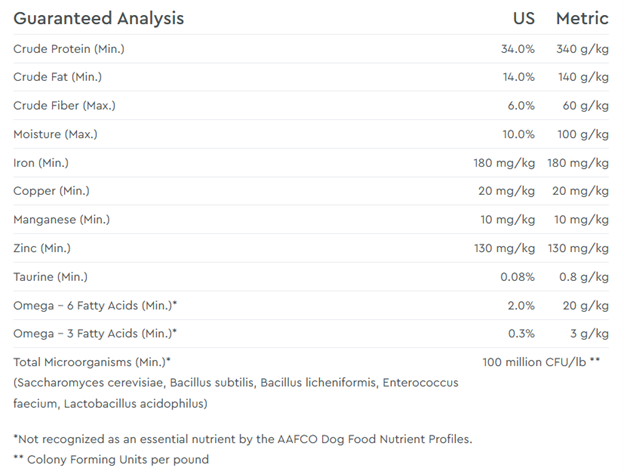Click the Guaranteed Analysis heading
Screen dimensions: 624x471
(x=98, y=19)
